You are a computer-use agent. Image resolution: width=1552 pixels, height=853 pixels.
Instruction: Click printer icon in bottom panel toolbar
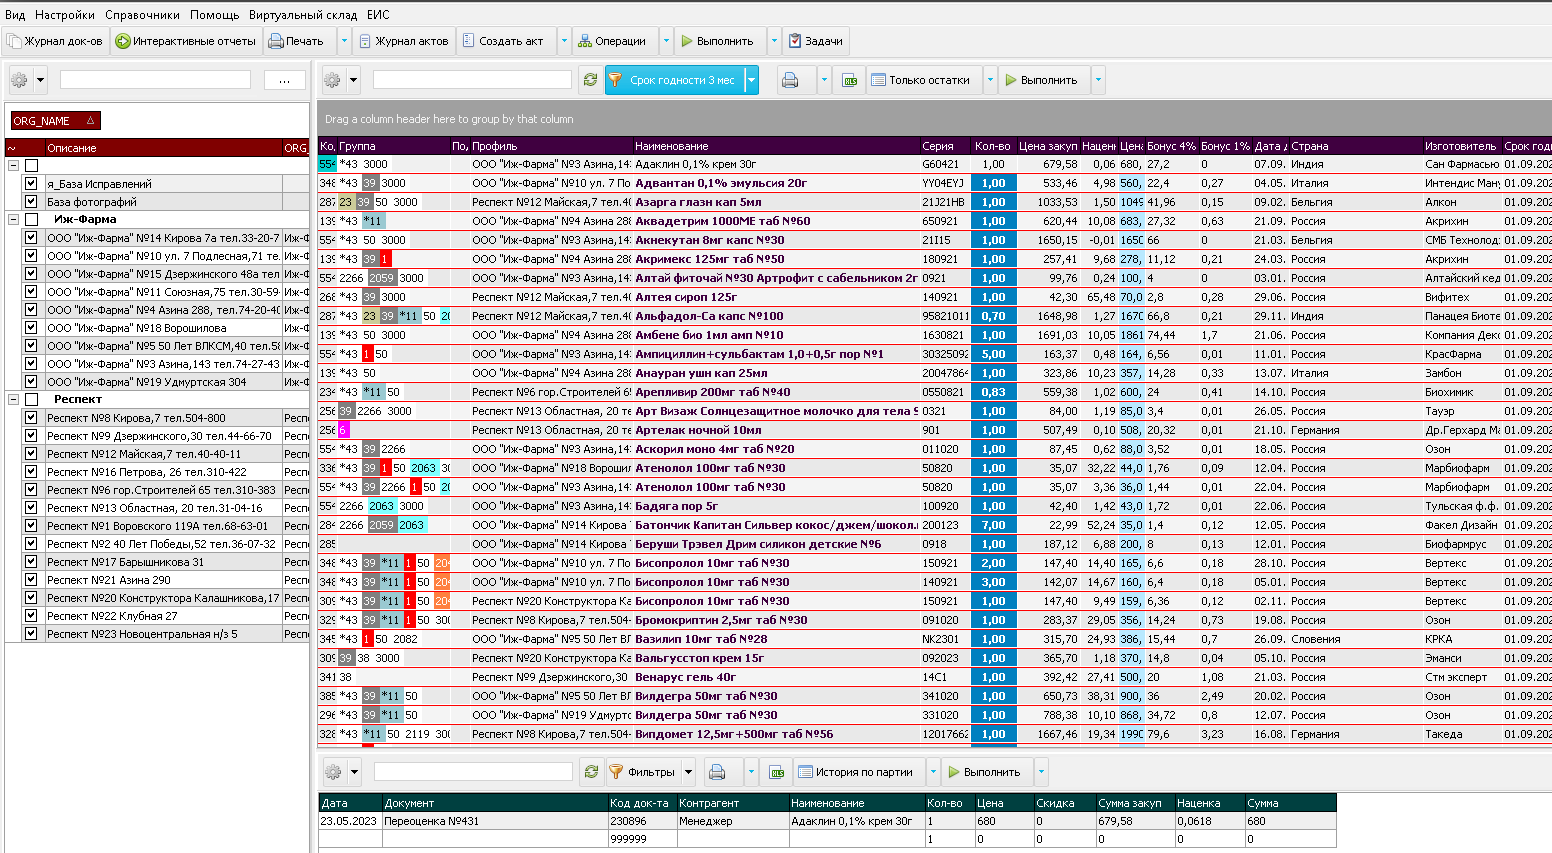[x=717, y=772]
